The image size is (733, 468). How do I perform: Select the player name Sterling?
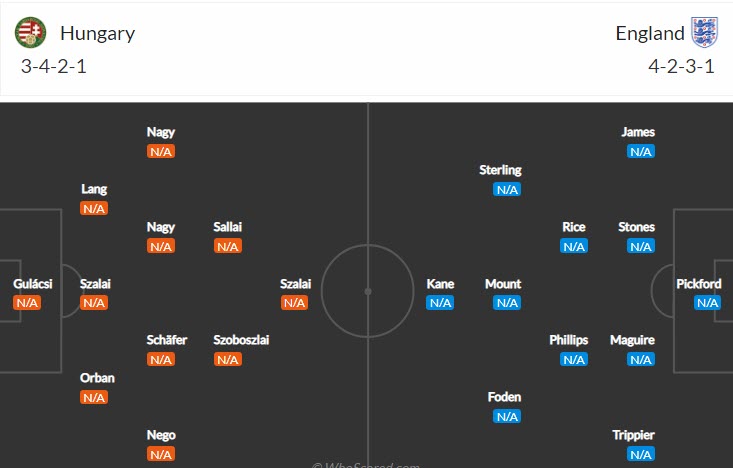point(501,170)
